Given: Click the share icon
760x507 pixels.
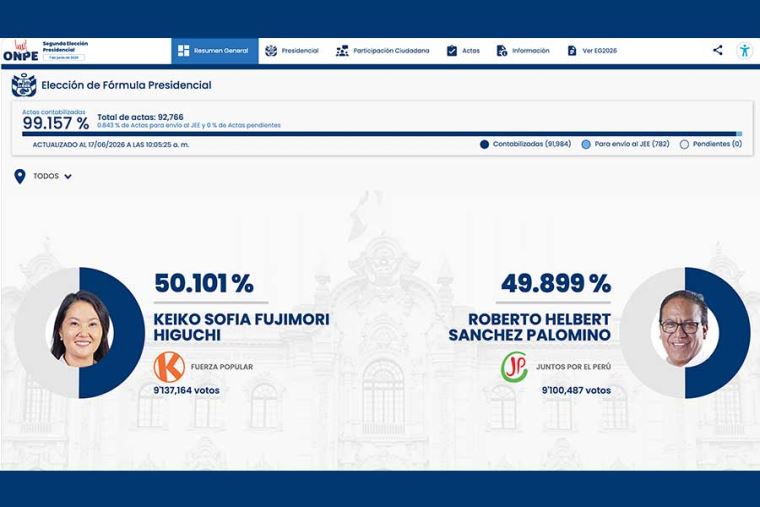Looking at the screenshot, I should tap(718, 50).
